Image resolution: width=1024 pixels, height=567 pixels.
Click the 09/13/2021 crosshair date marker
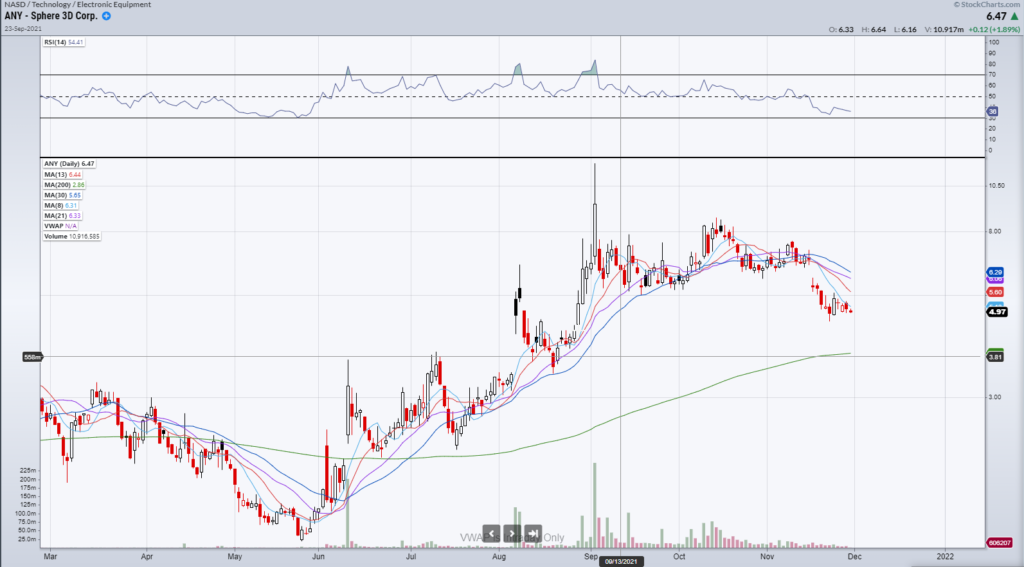click(x=620, y=561)
